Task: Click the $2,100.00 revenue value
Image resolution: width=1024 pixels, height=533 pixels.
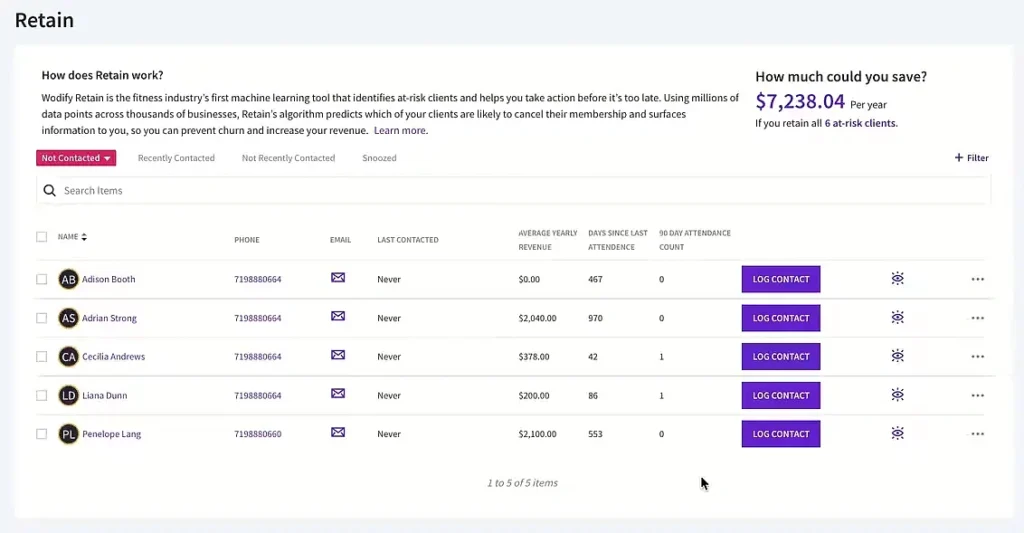Action: (x=537, y=434)
